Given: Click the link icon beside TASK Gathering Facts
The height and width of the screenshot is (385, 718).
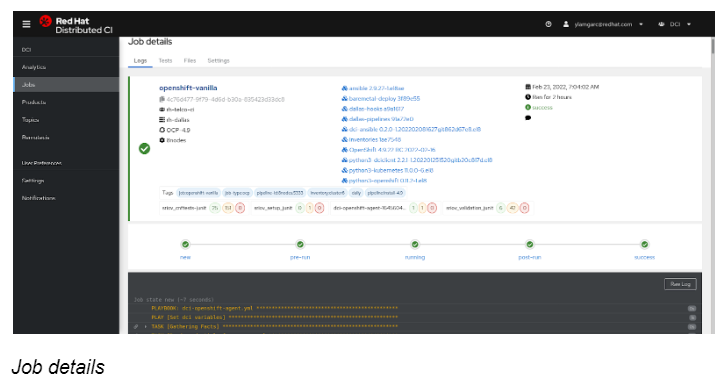Looking at the screenshot, I should coord(136,327).
